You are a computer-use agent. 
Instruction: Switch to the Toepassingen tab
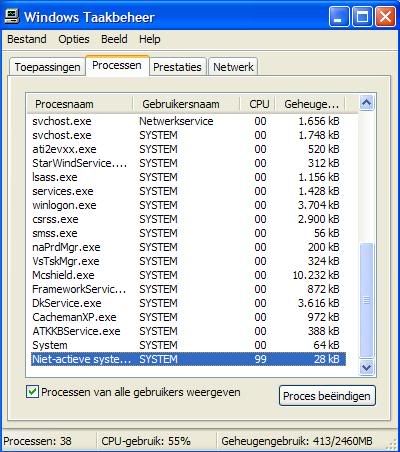point(47,67)
